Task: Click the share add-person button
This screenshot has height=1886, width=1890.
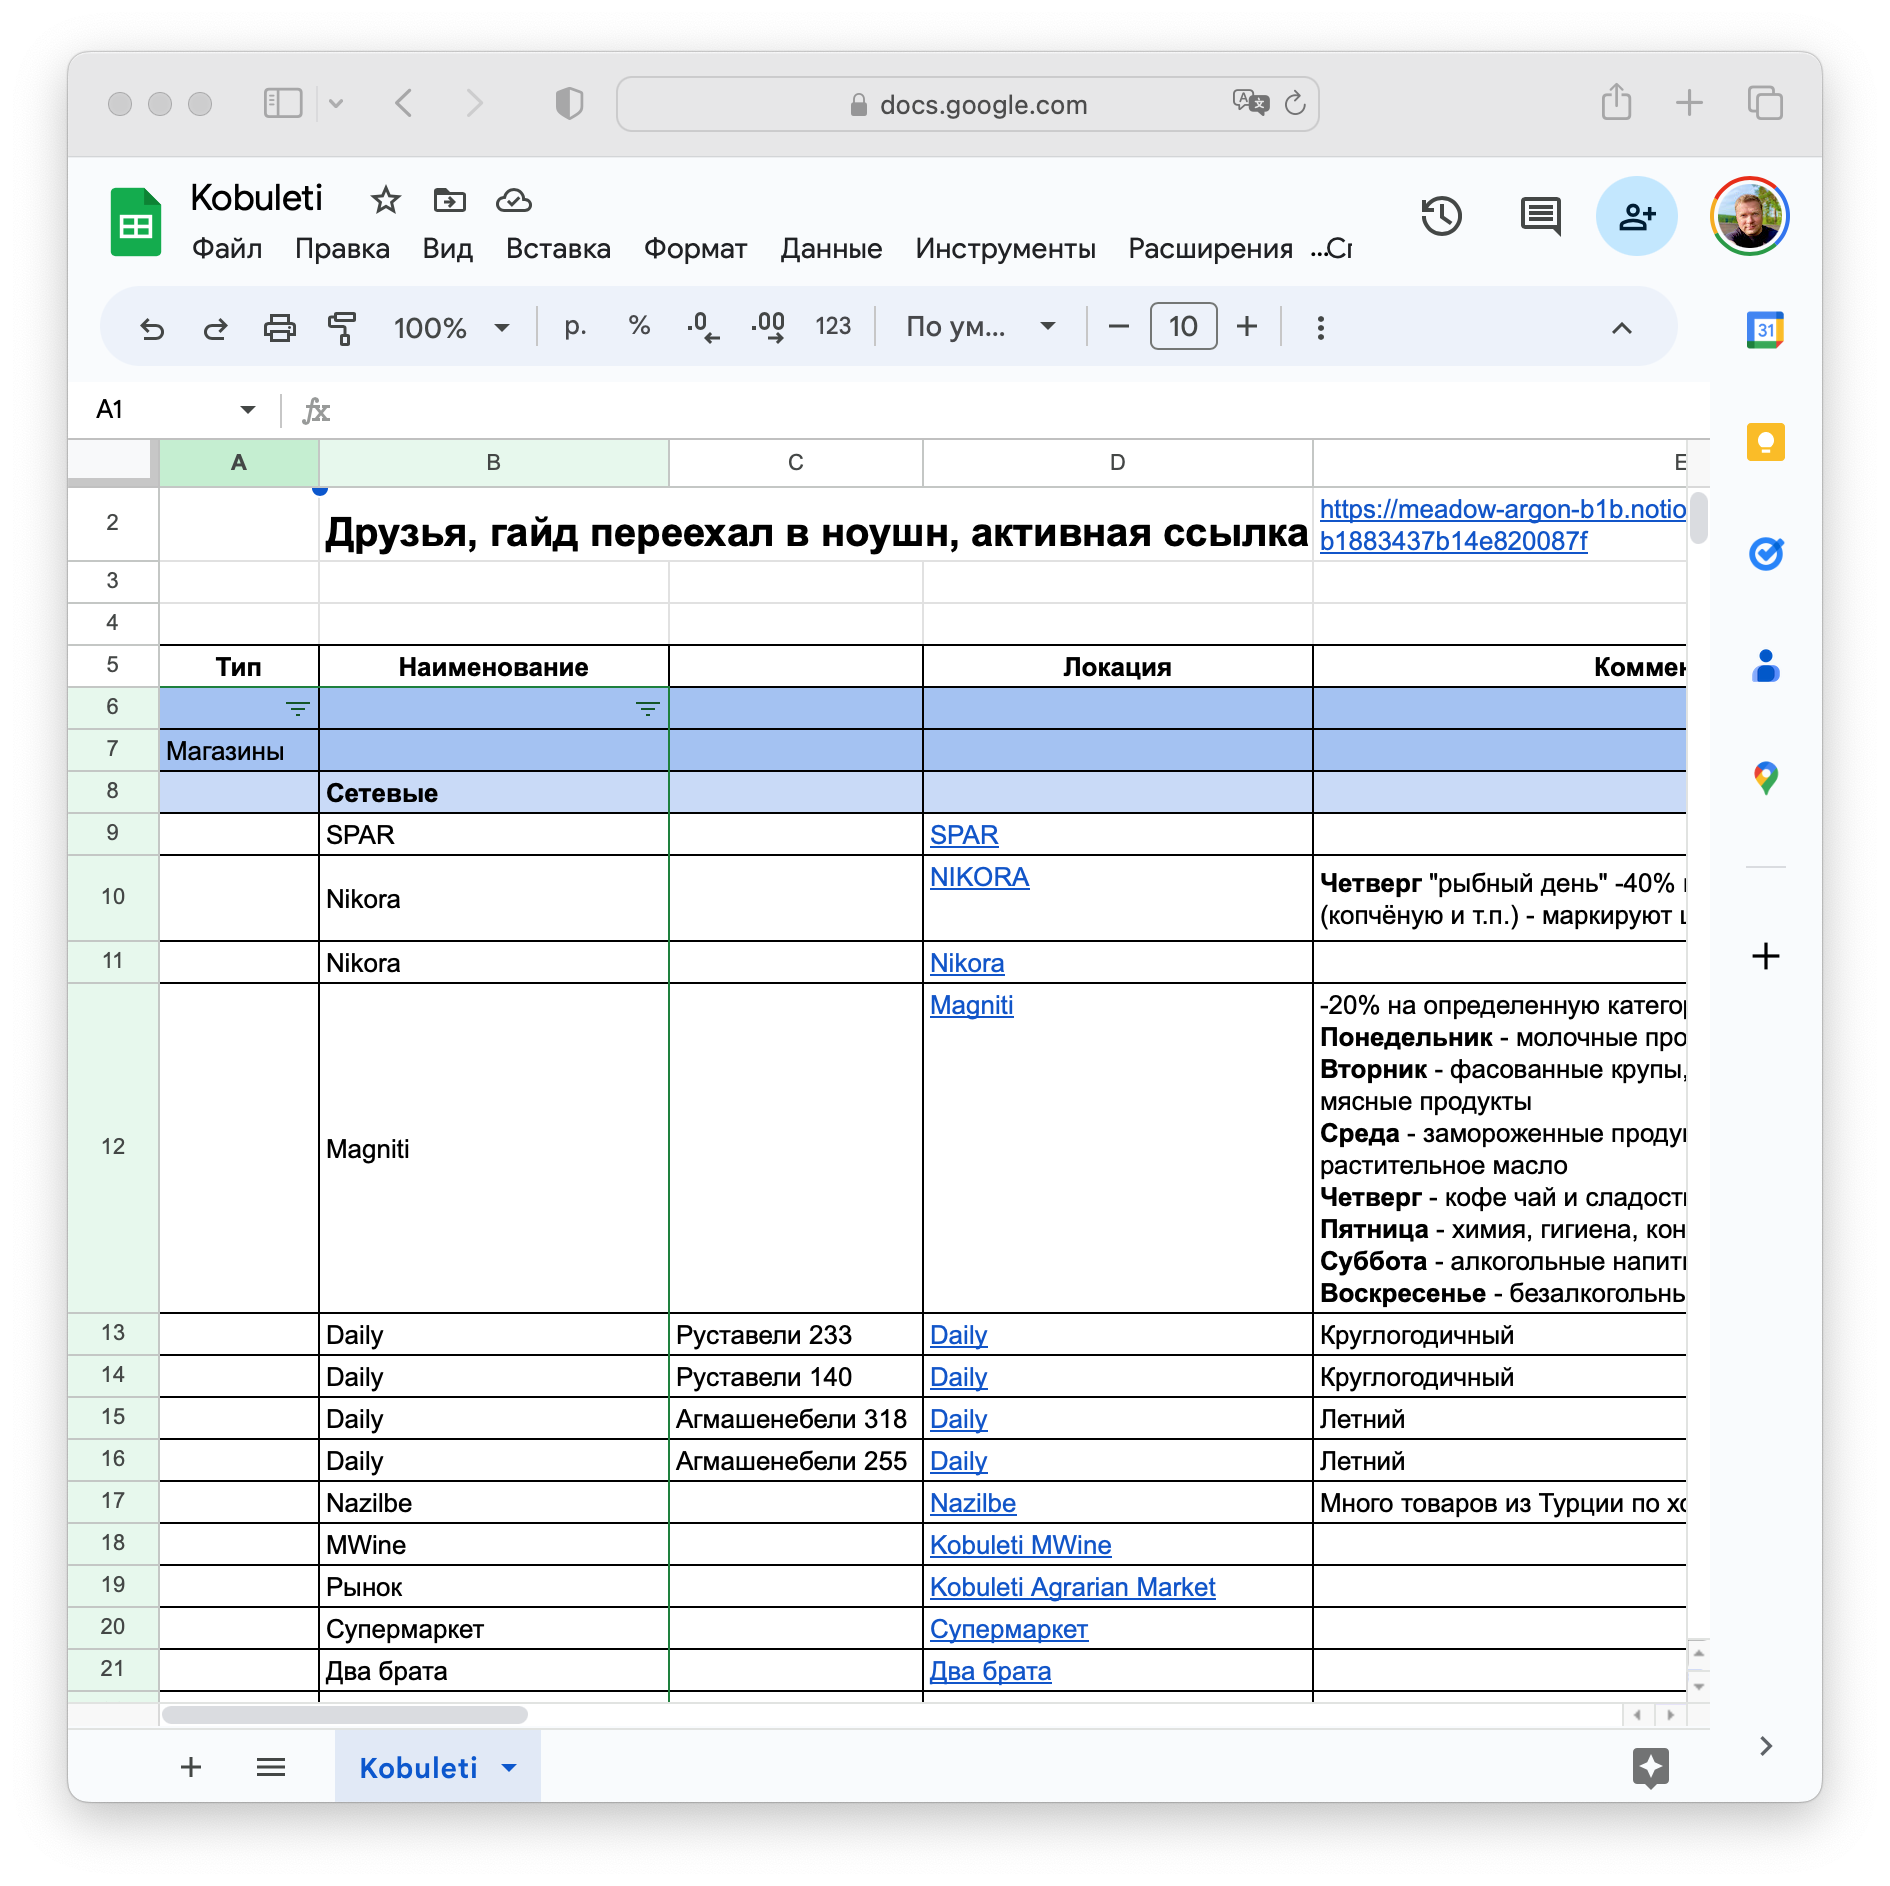Action: 1637,216
